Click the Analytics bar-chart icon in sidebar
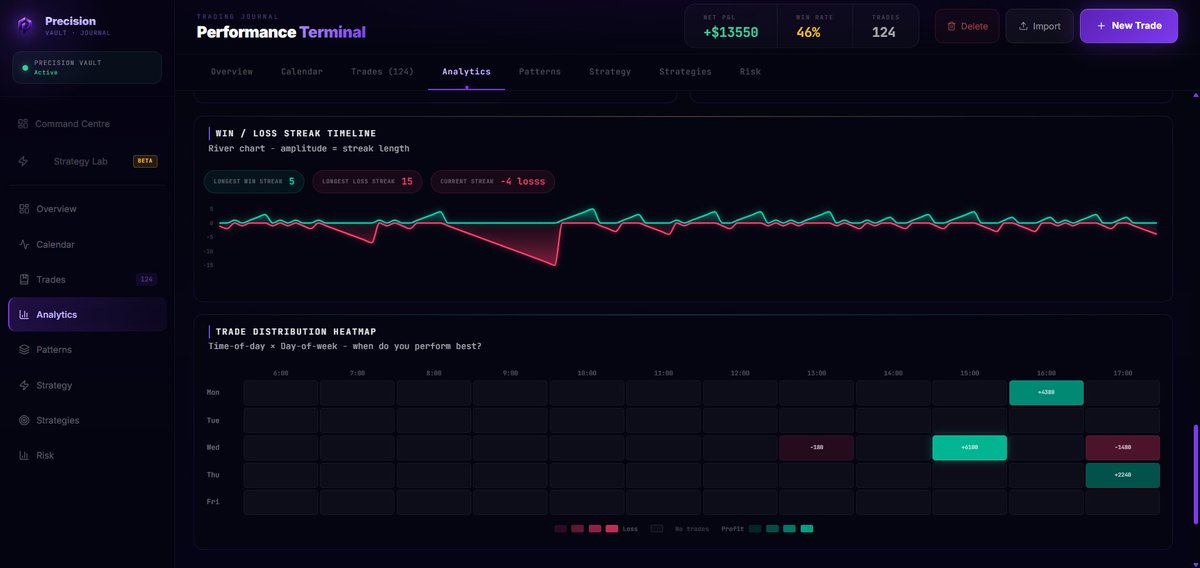 [24, 314]
